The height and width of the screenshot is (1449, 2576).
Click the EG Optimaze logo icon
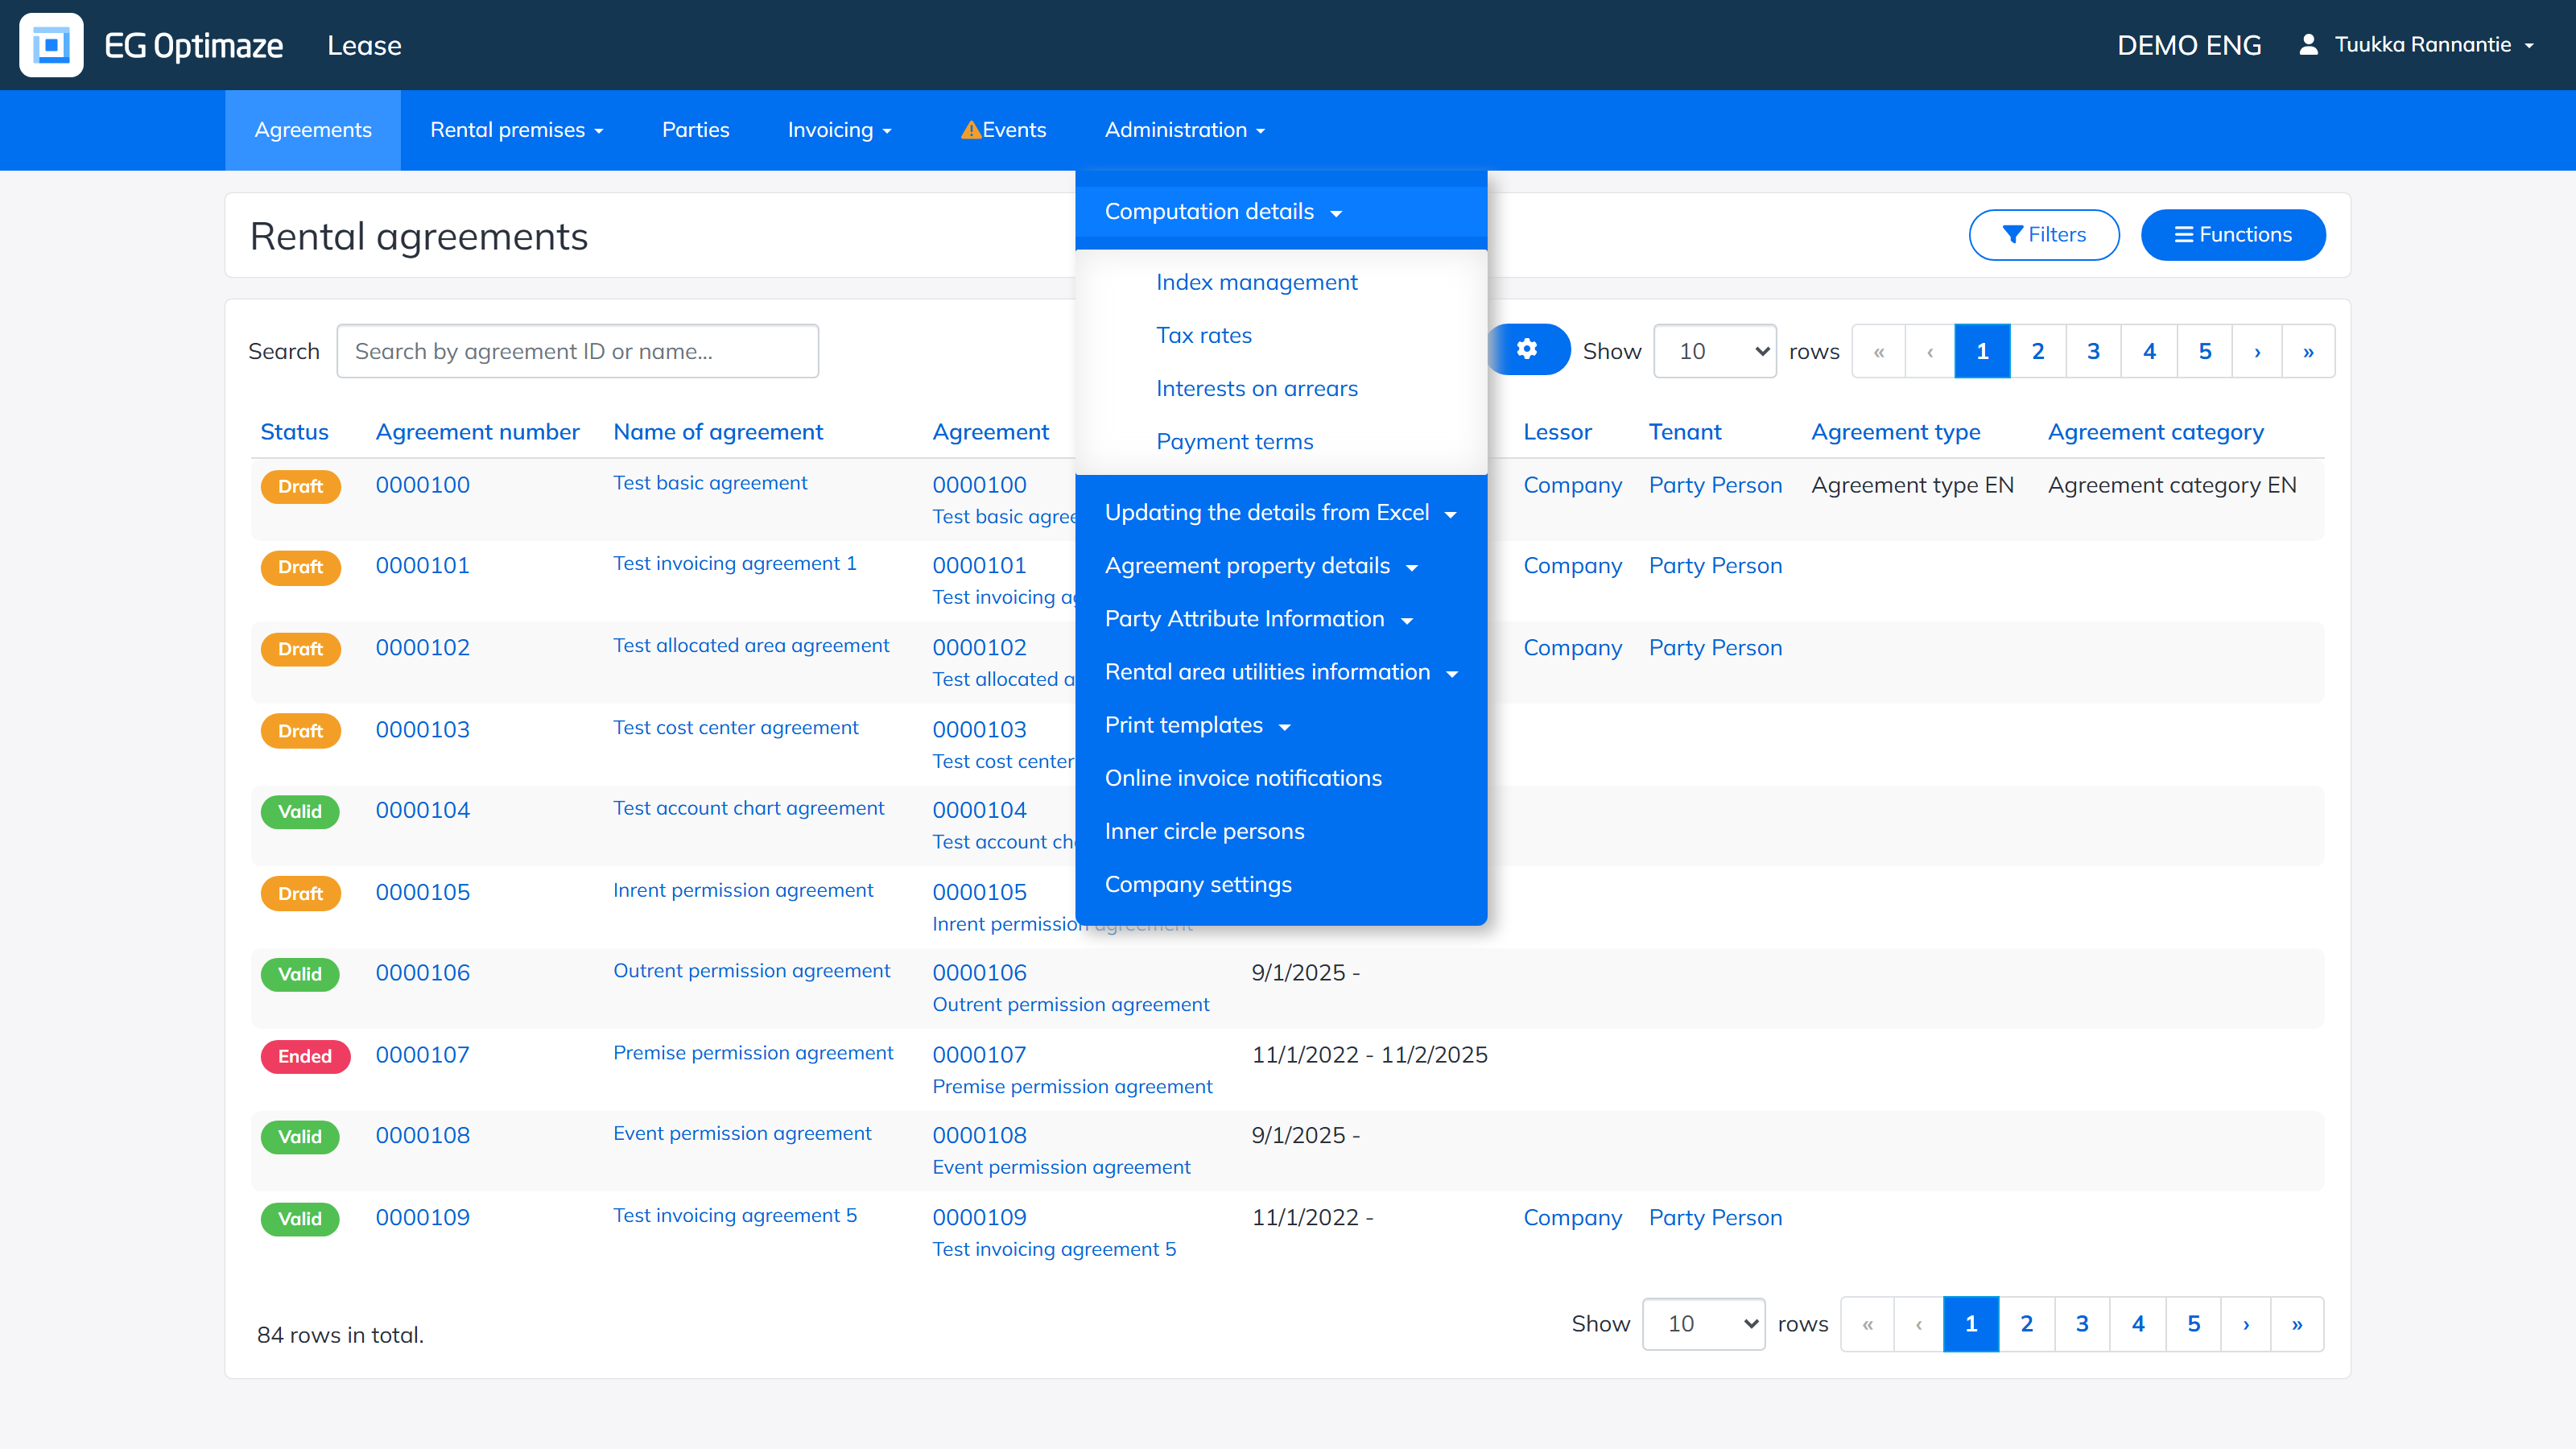click(x=51, y=45)
